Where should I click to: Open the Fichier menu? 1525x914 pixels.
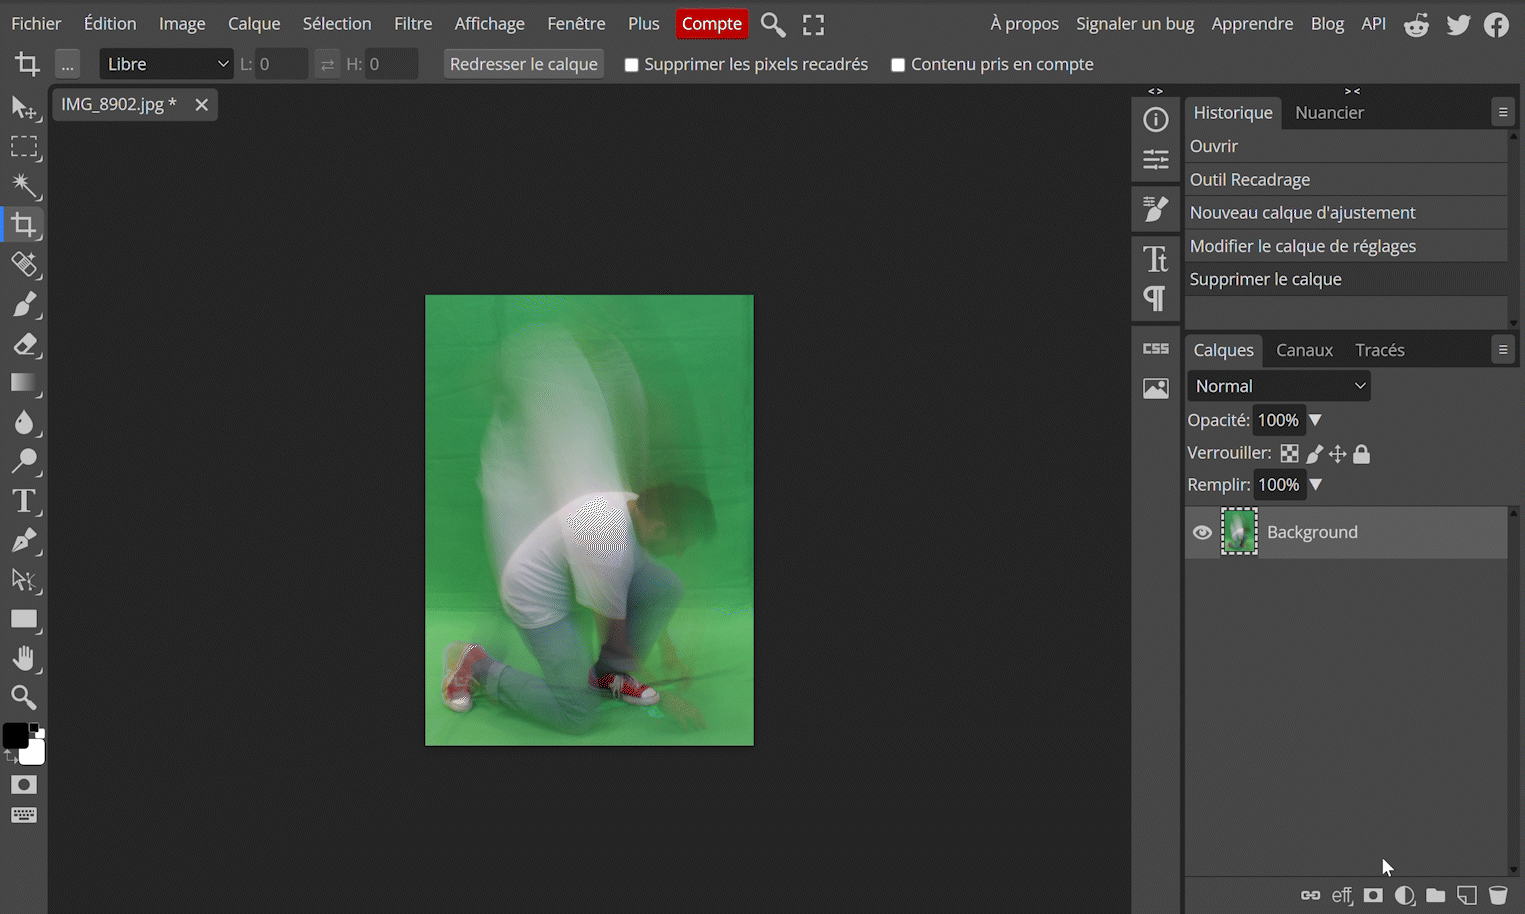pos(36,24)
